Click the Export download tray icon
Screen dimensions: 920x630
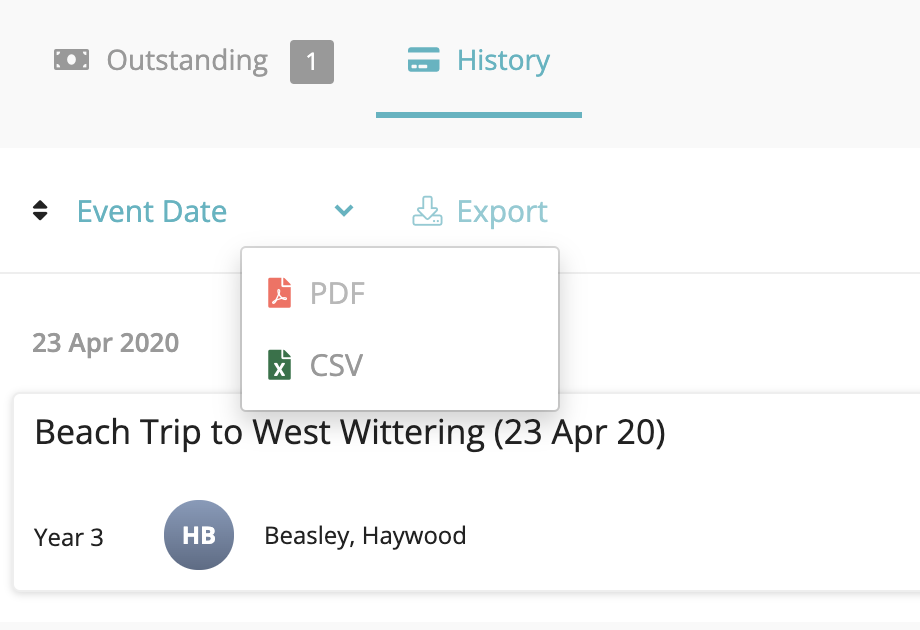427,211
